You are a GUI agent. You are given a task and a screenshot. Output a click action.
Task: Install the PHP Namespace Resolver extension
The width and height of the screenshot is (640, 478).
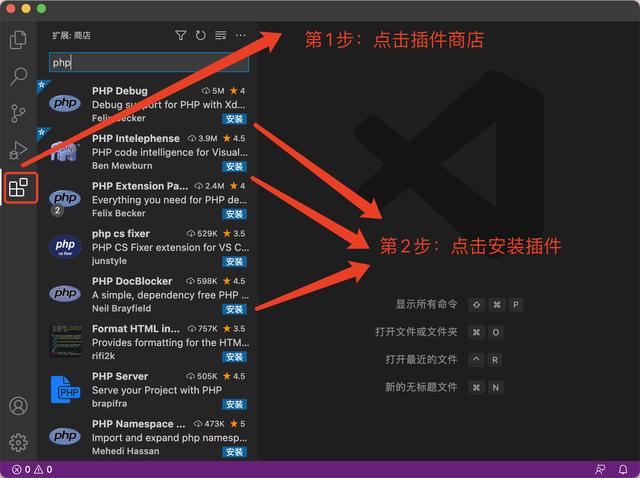point(234,452)
